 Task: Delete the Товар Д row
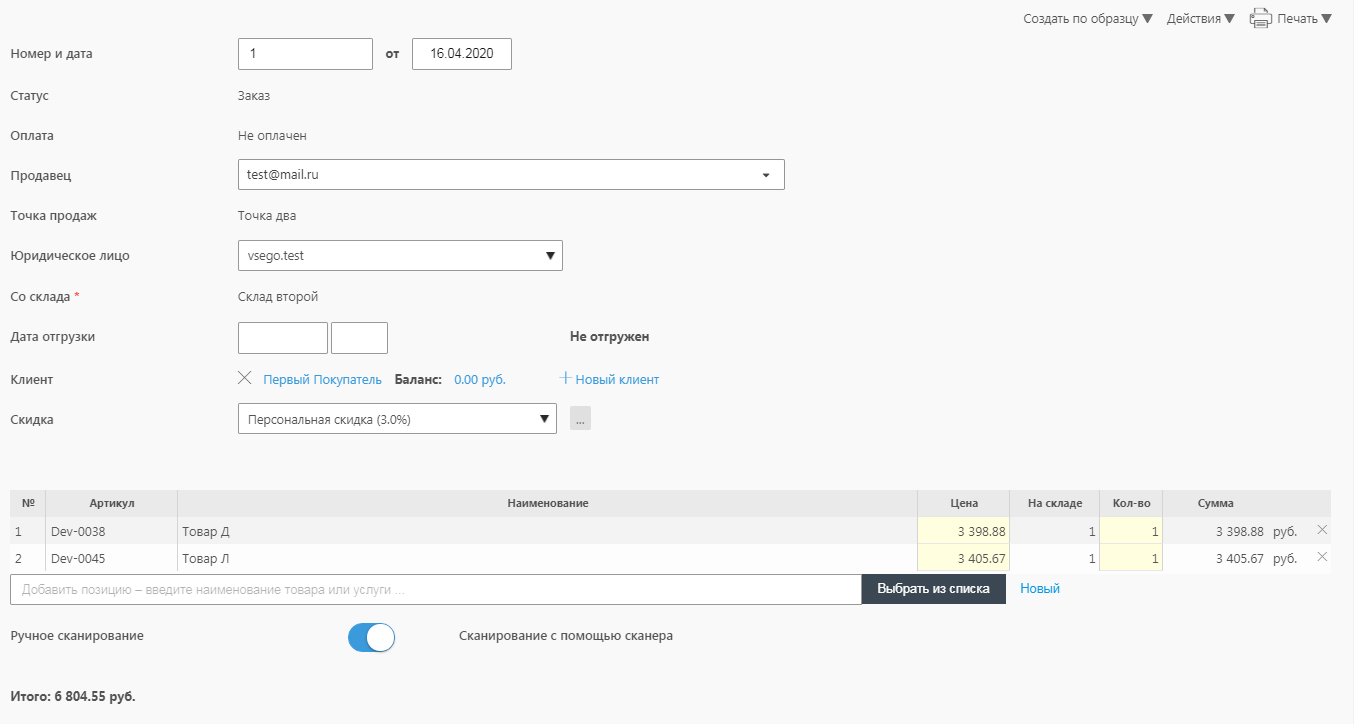click(1322, 530)
